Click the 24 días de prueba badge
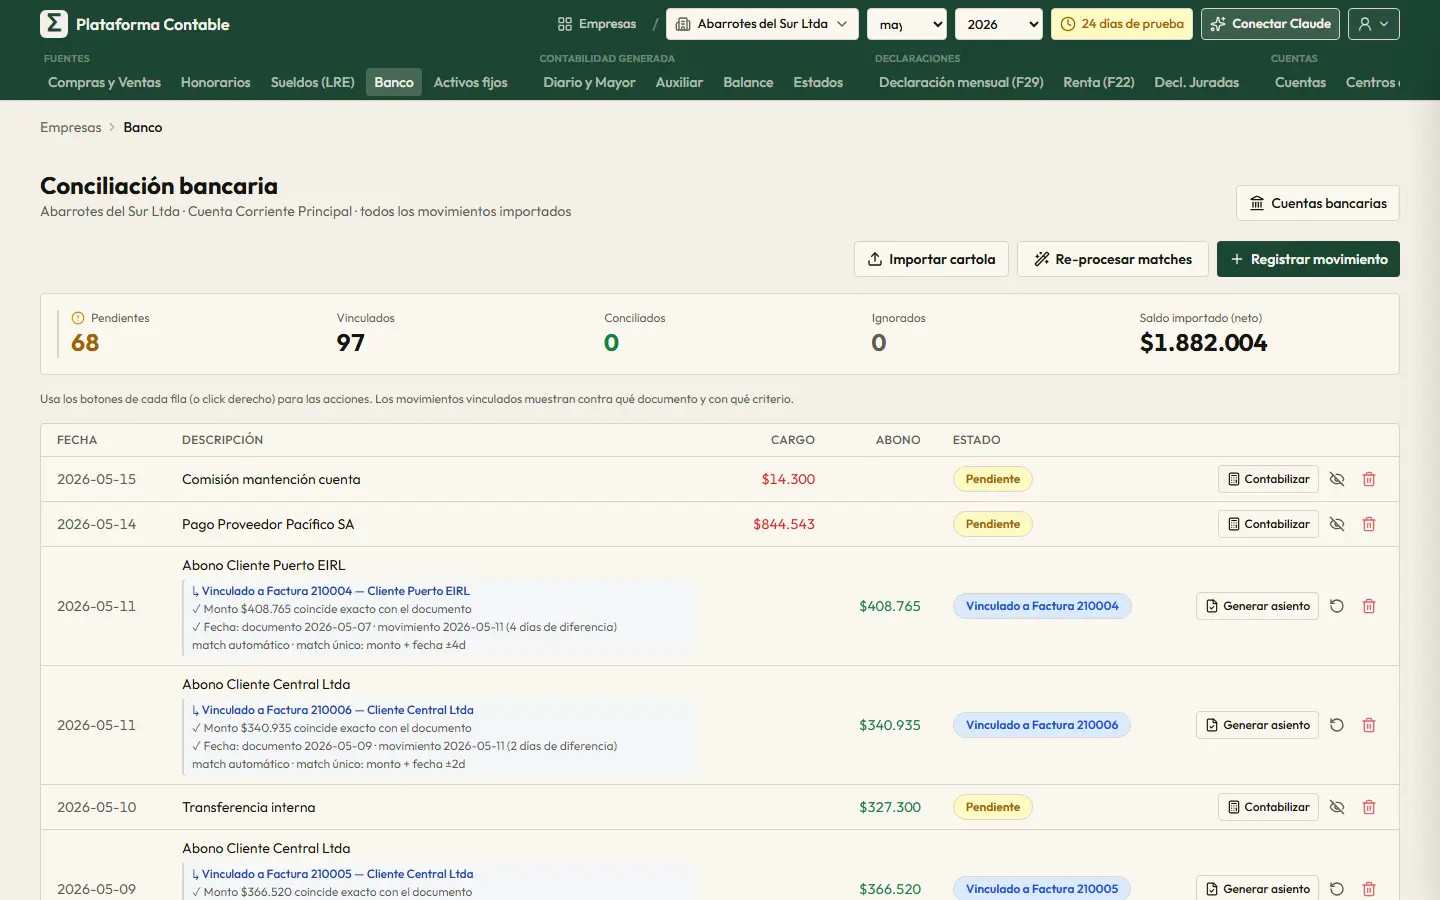 (1122, 24)
